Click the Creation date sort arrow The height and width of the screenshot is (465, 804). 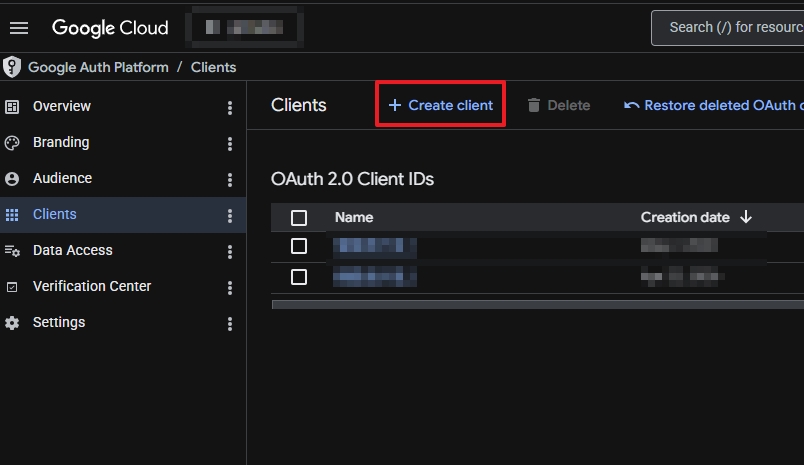[746, 217]
